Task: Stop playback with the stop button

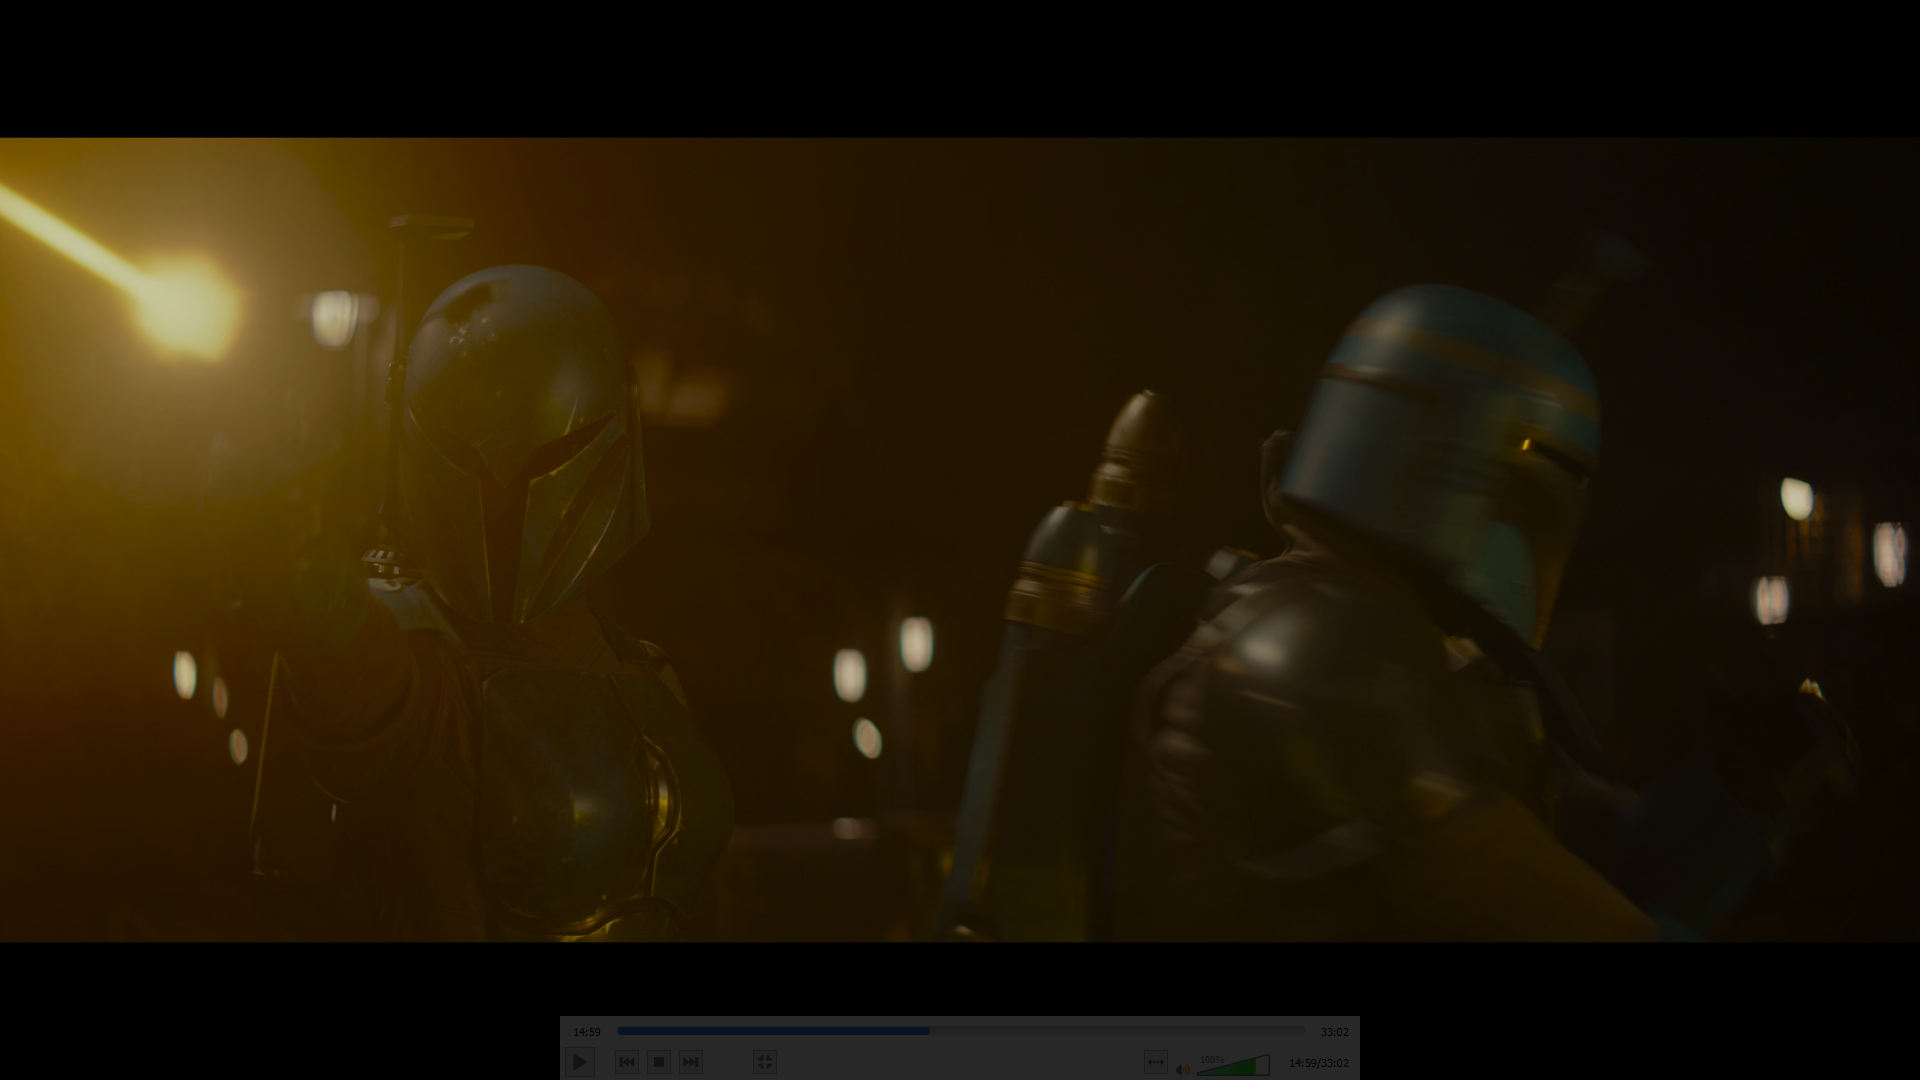Action: [659, 1062]
